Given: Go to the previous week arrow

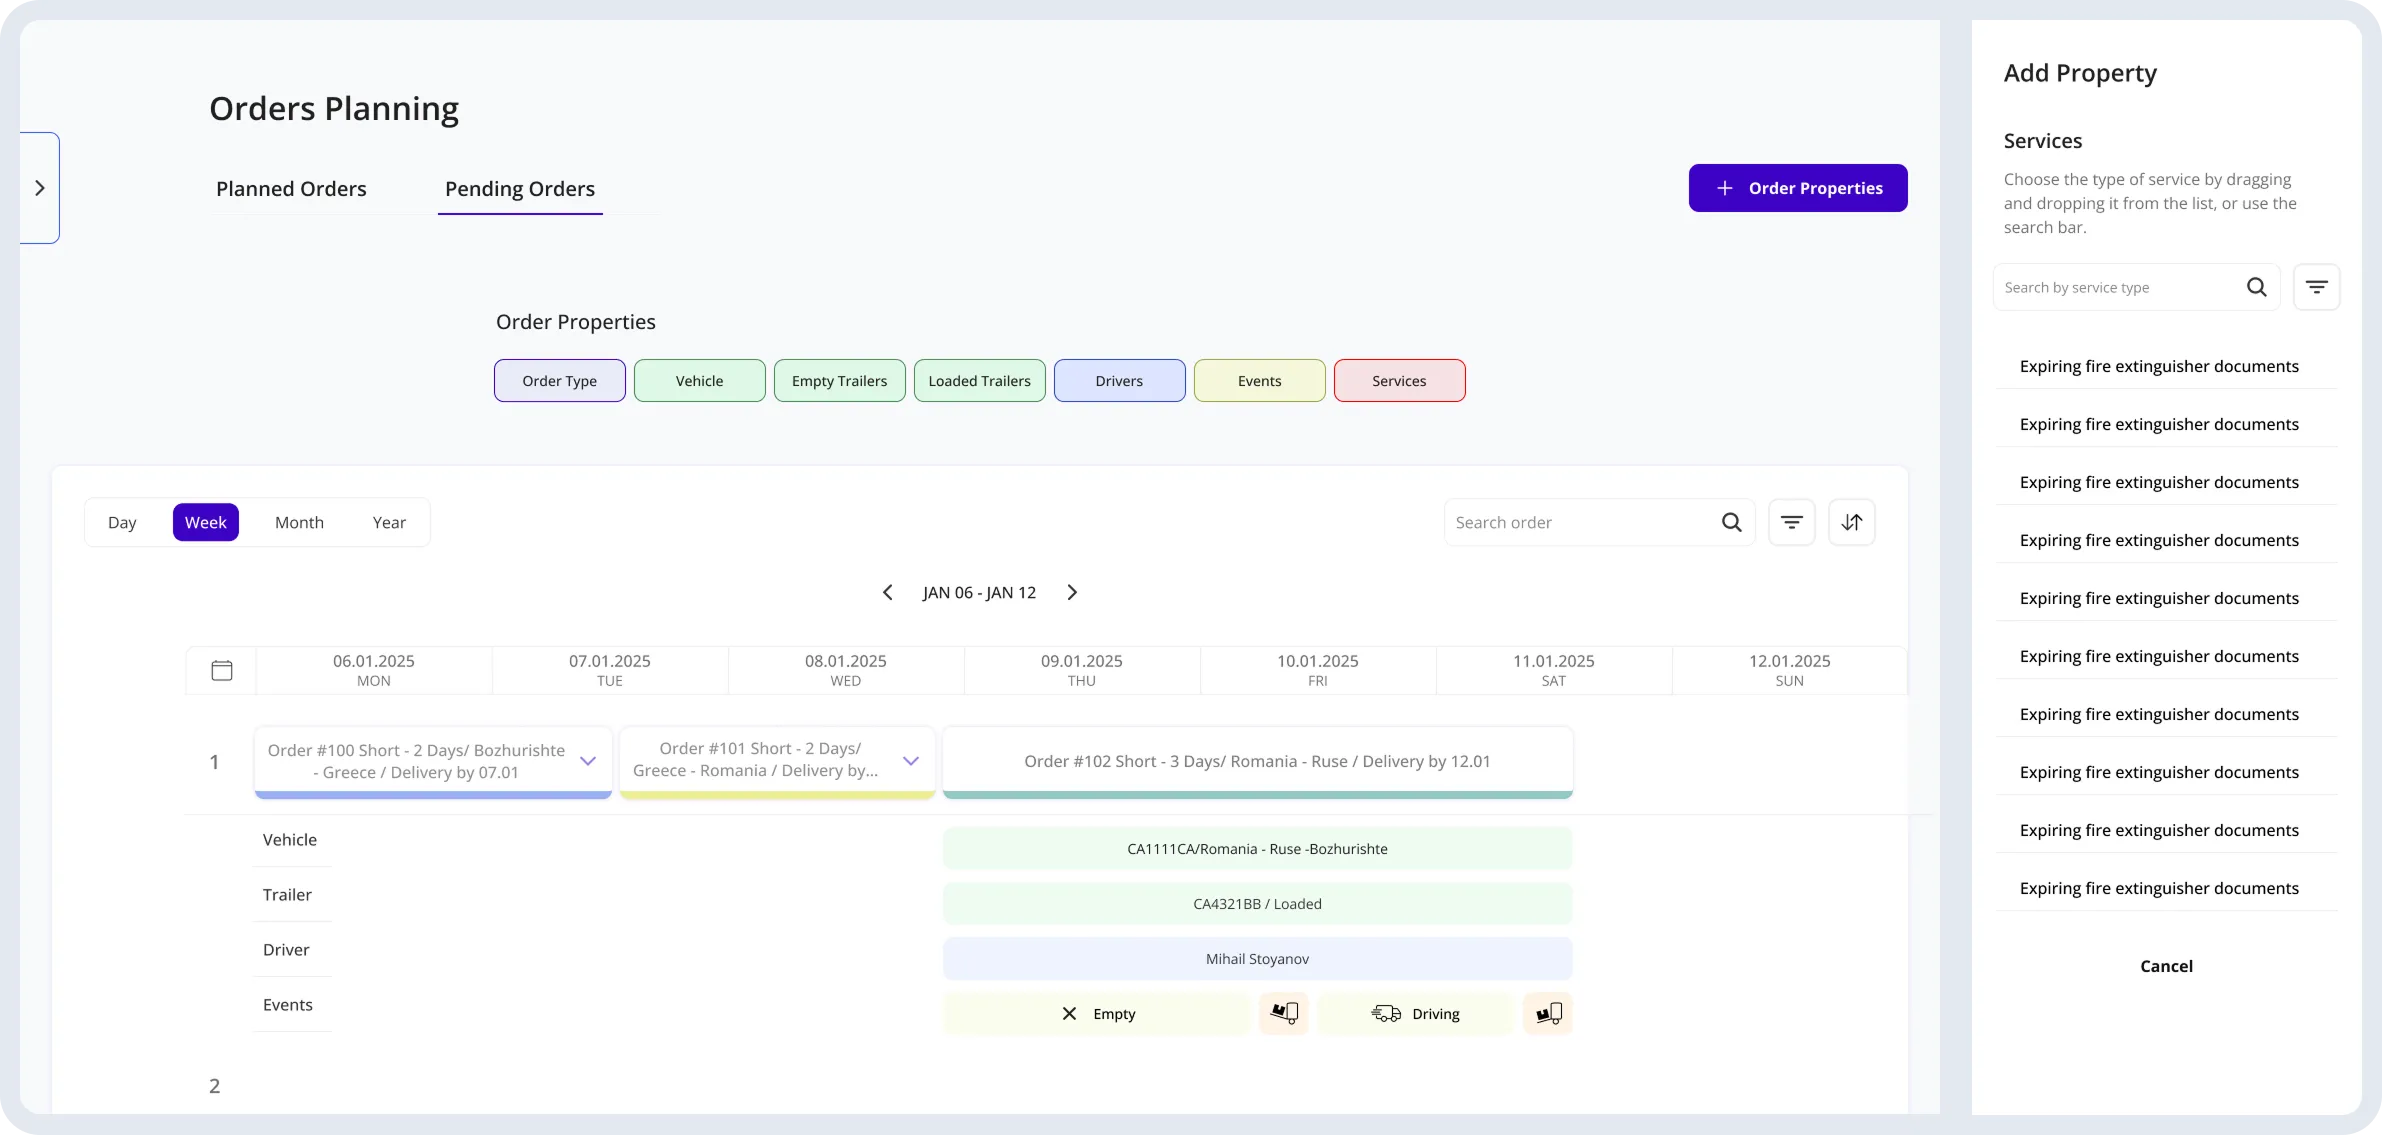Looking at the screenshot, I should [887, 592].
